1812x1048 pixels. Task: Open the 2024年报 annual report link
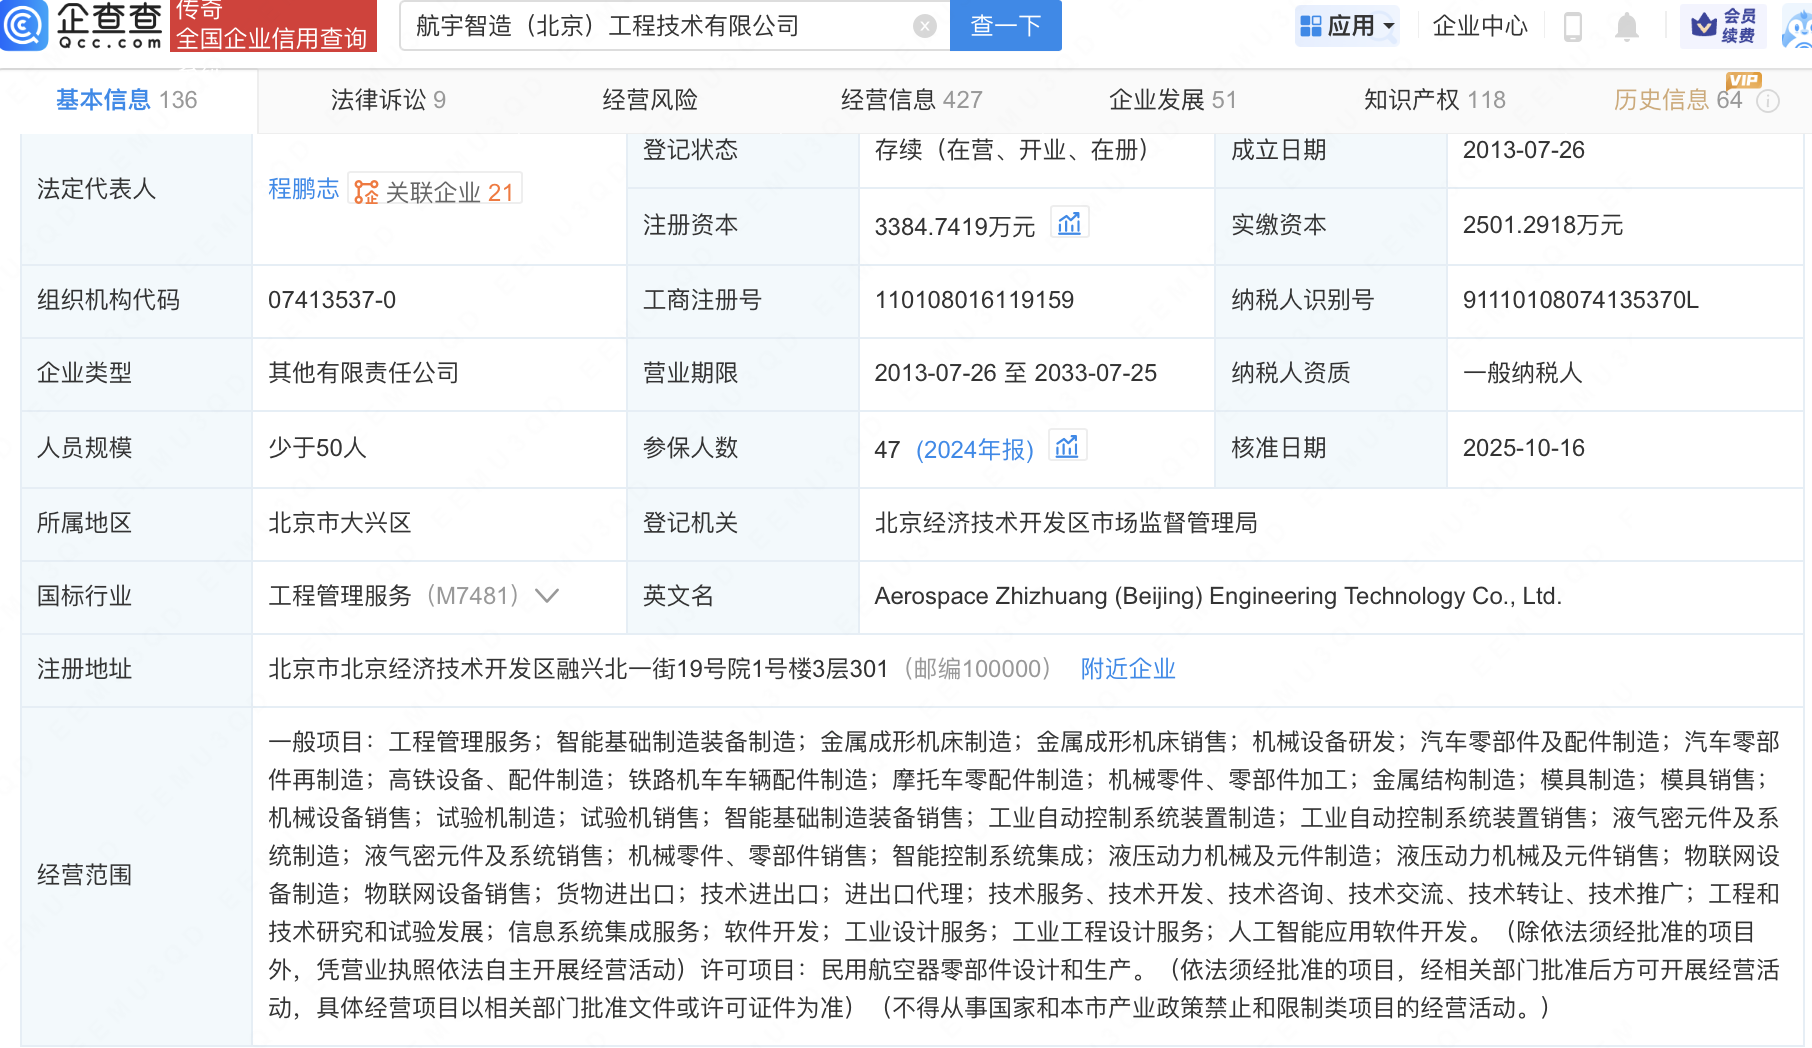974,450
